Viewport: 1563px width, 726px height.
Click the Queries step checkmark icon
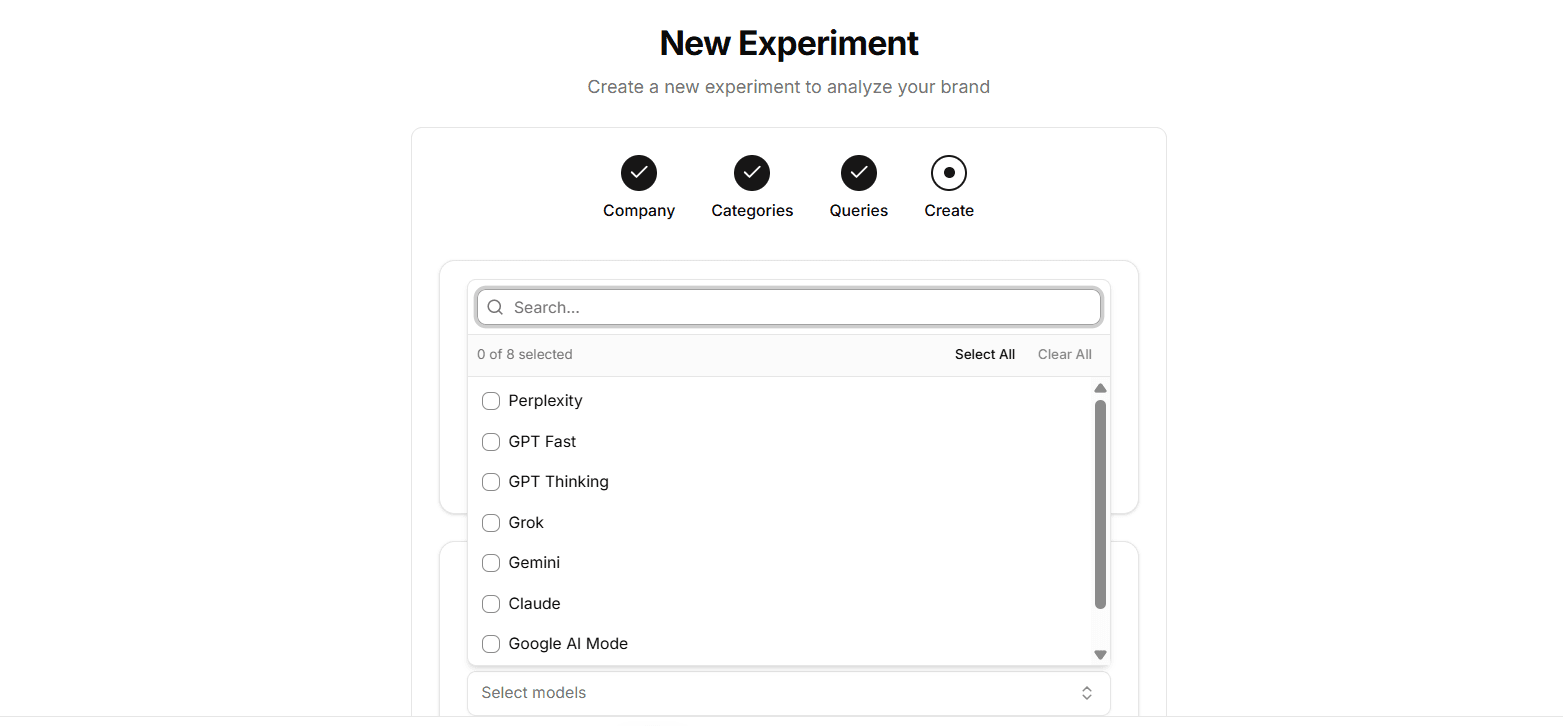tap(859, 173)
